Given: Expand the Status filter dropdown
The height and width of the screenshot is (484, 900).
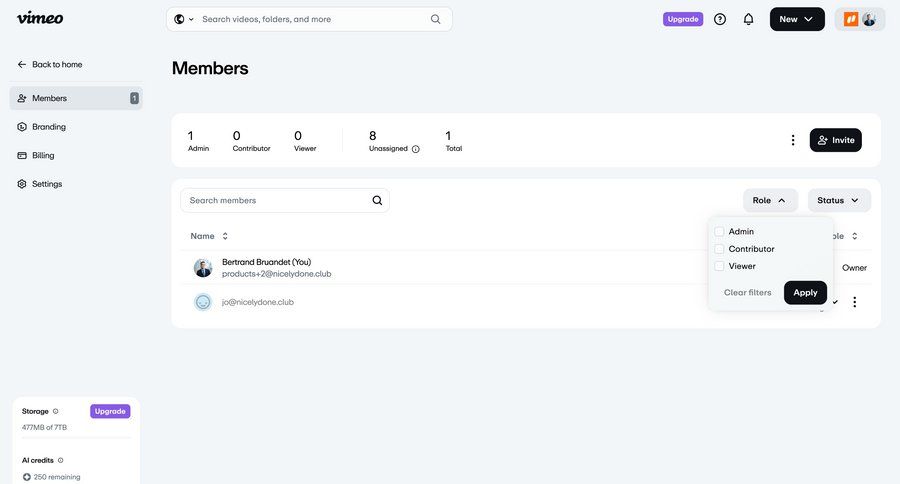Looking at the screenshot, I should [838, 200].
